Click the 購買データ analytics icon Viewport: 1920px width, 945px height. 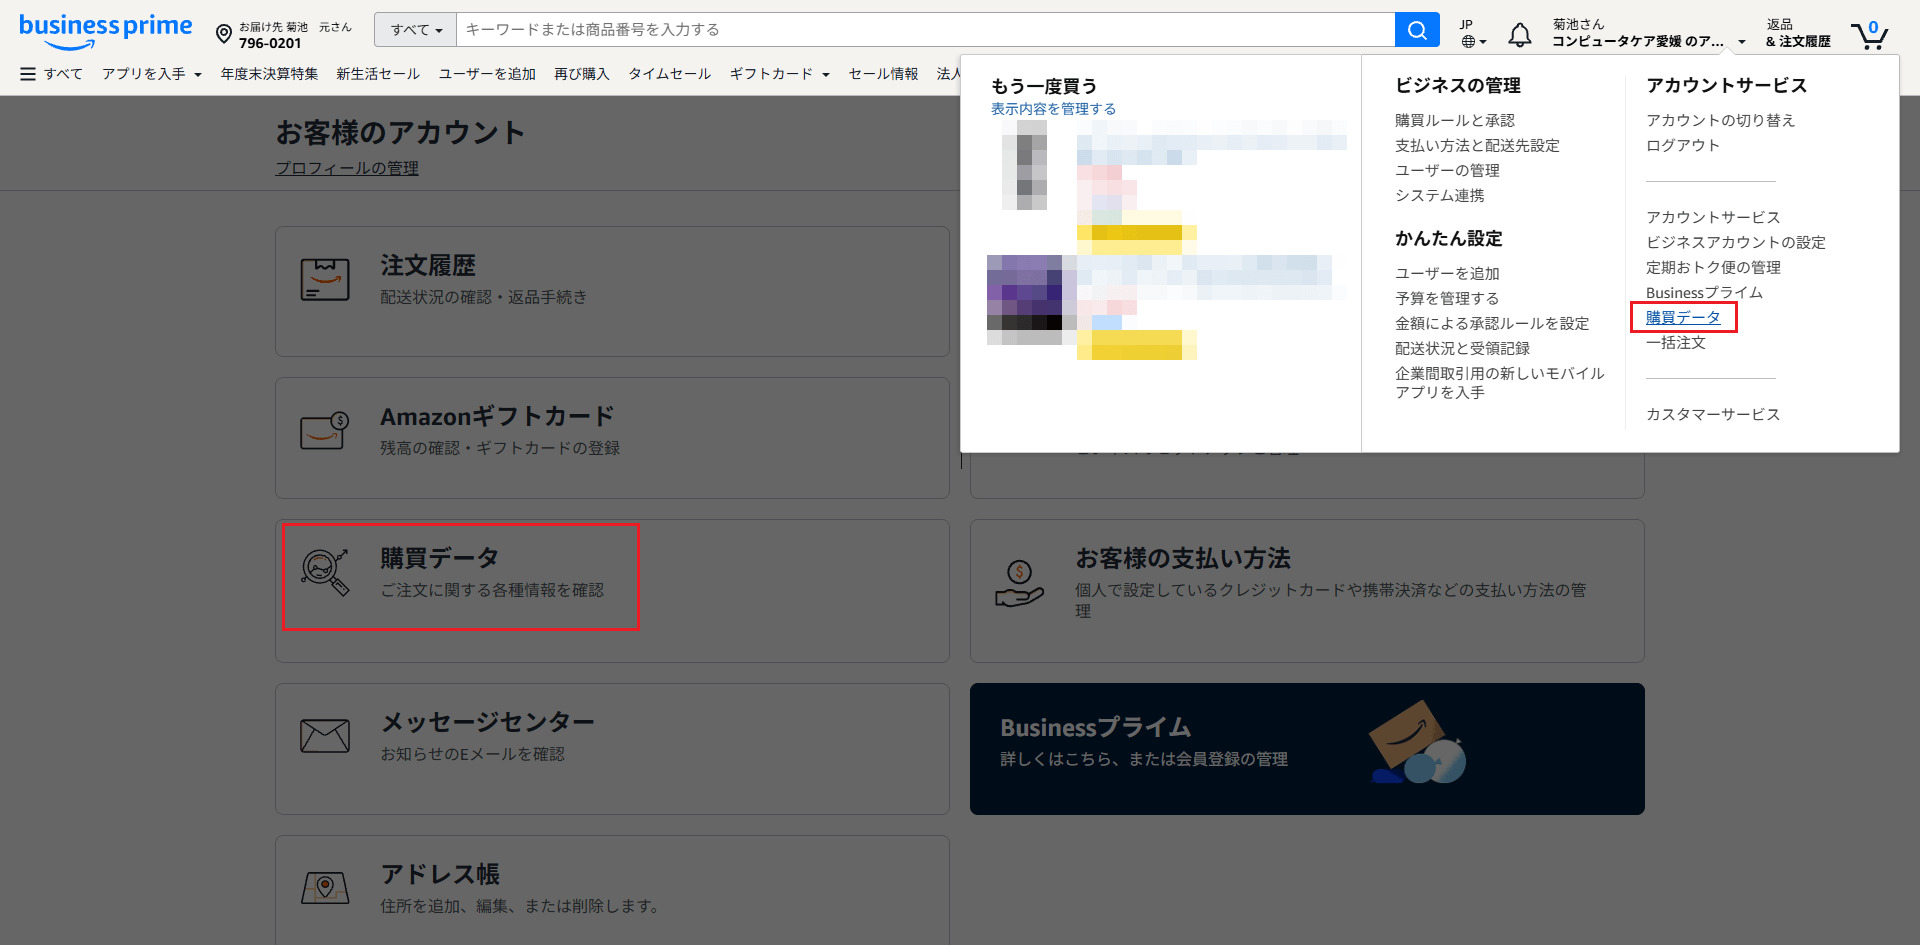pyautogui.click(x=325, y=572)
